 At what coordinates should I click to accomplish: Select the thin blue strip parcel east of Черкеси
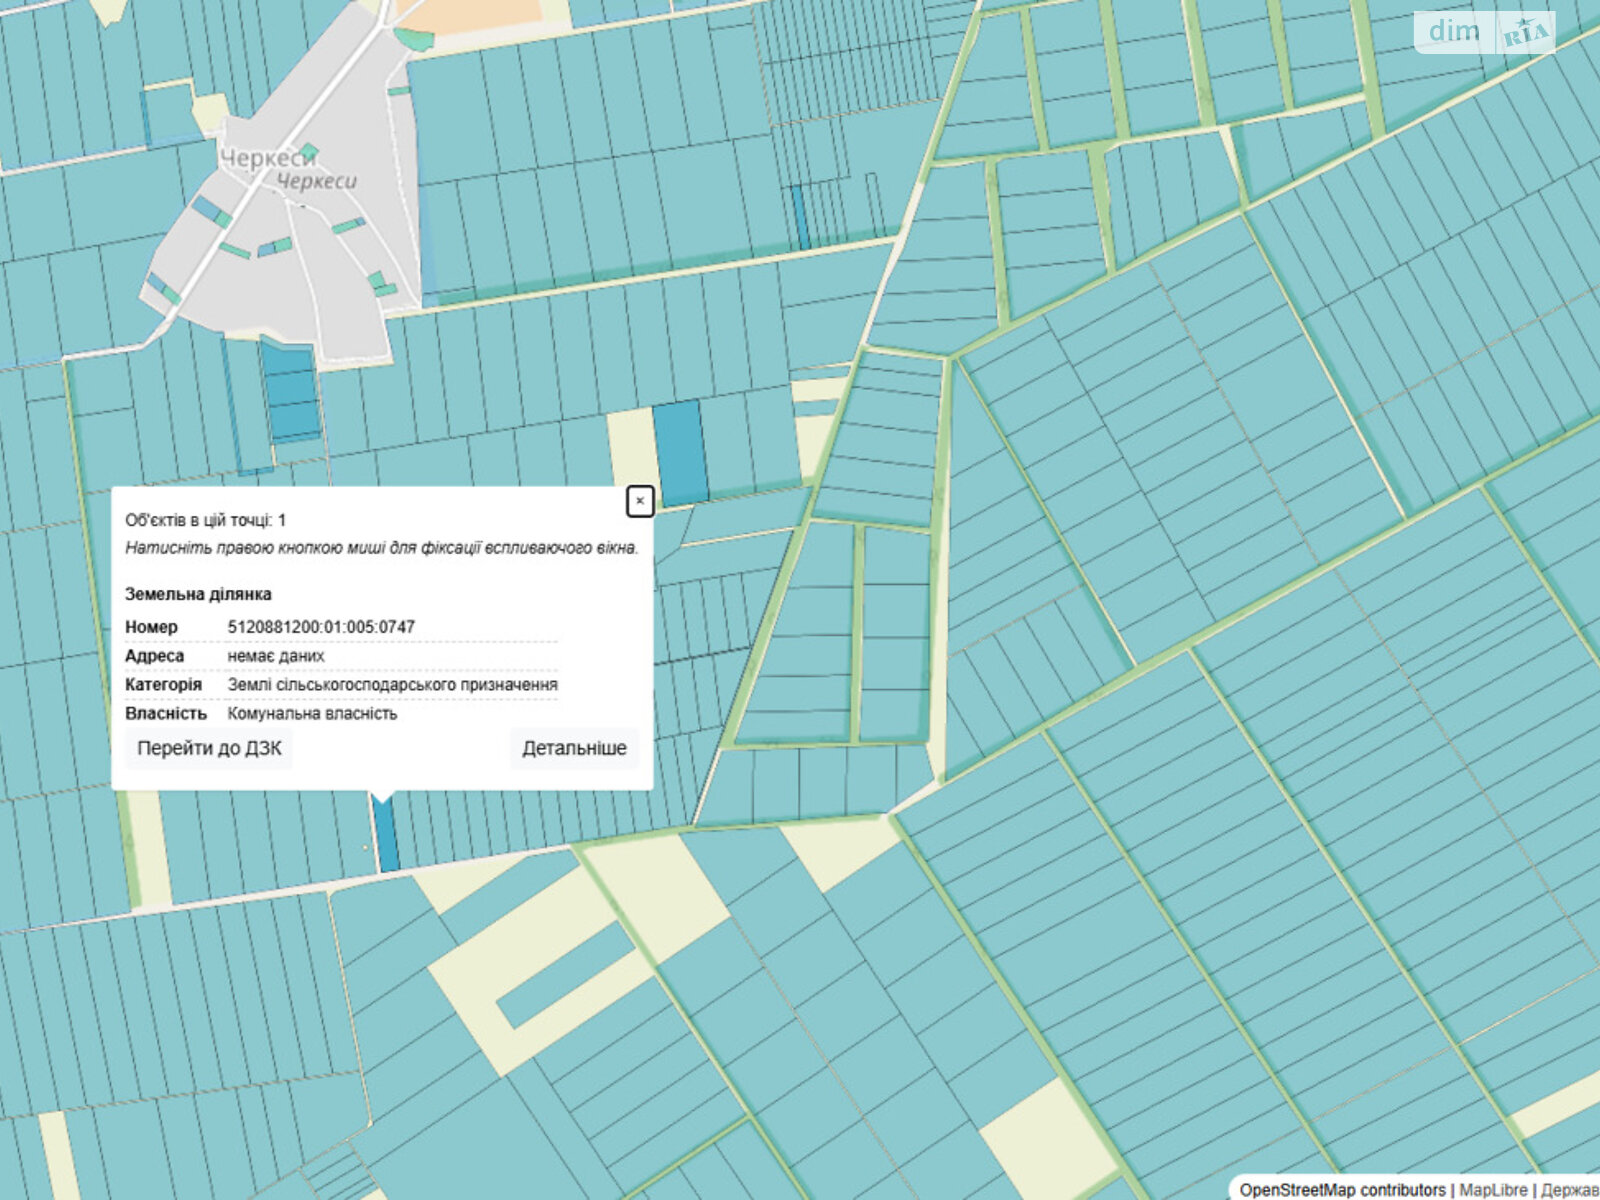tap(800, 217)
